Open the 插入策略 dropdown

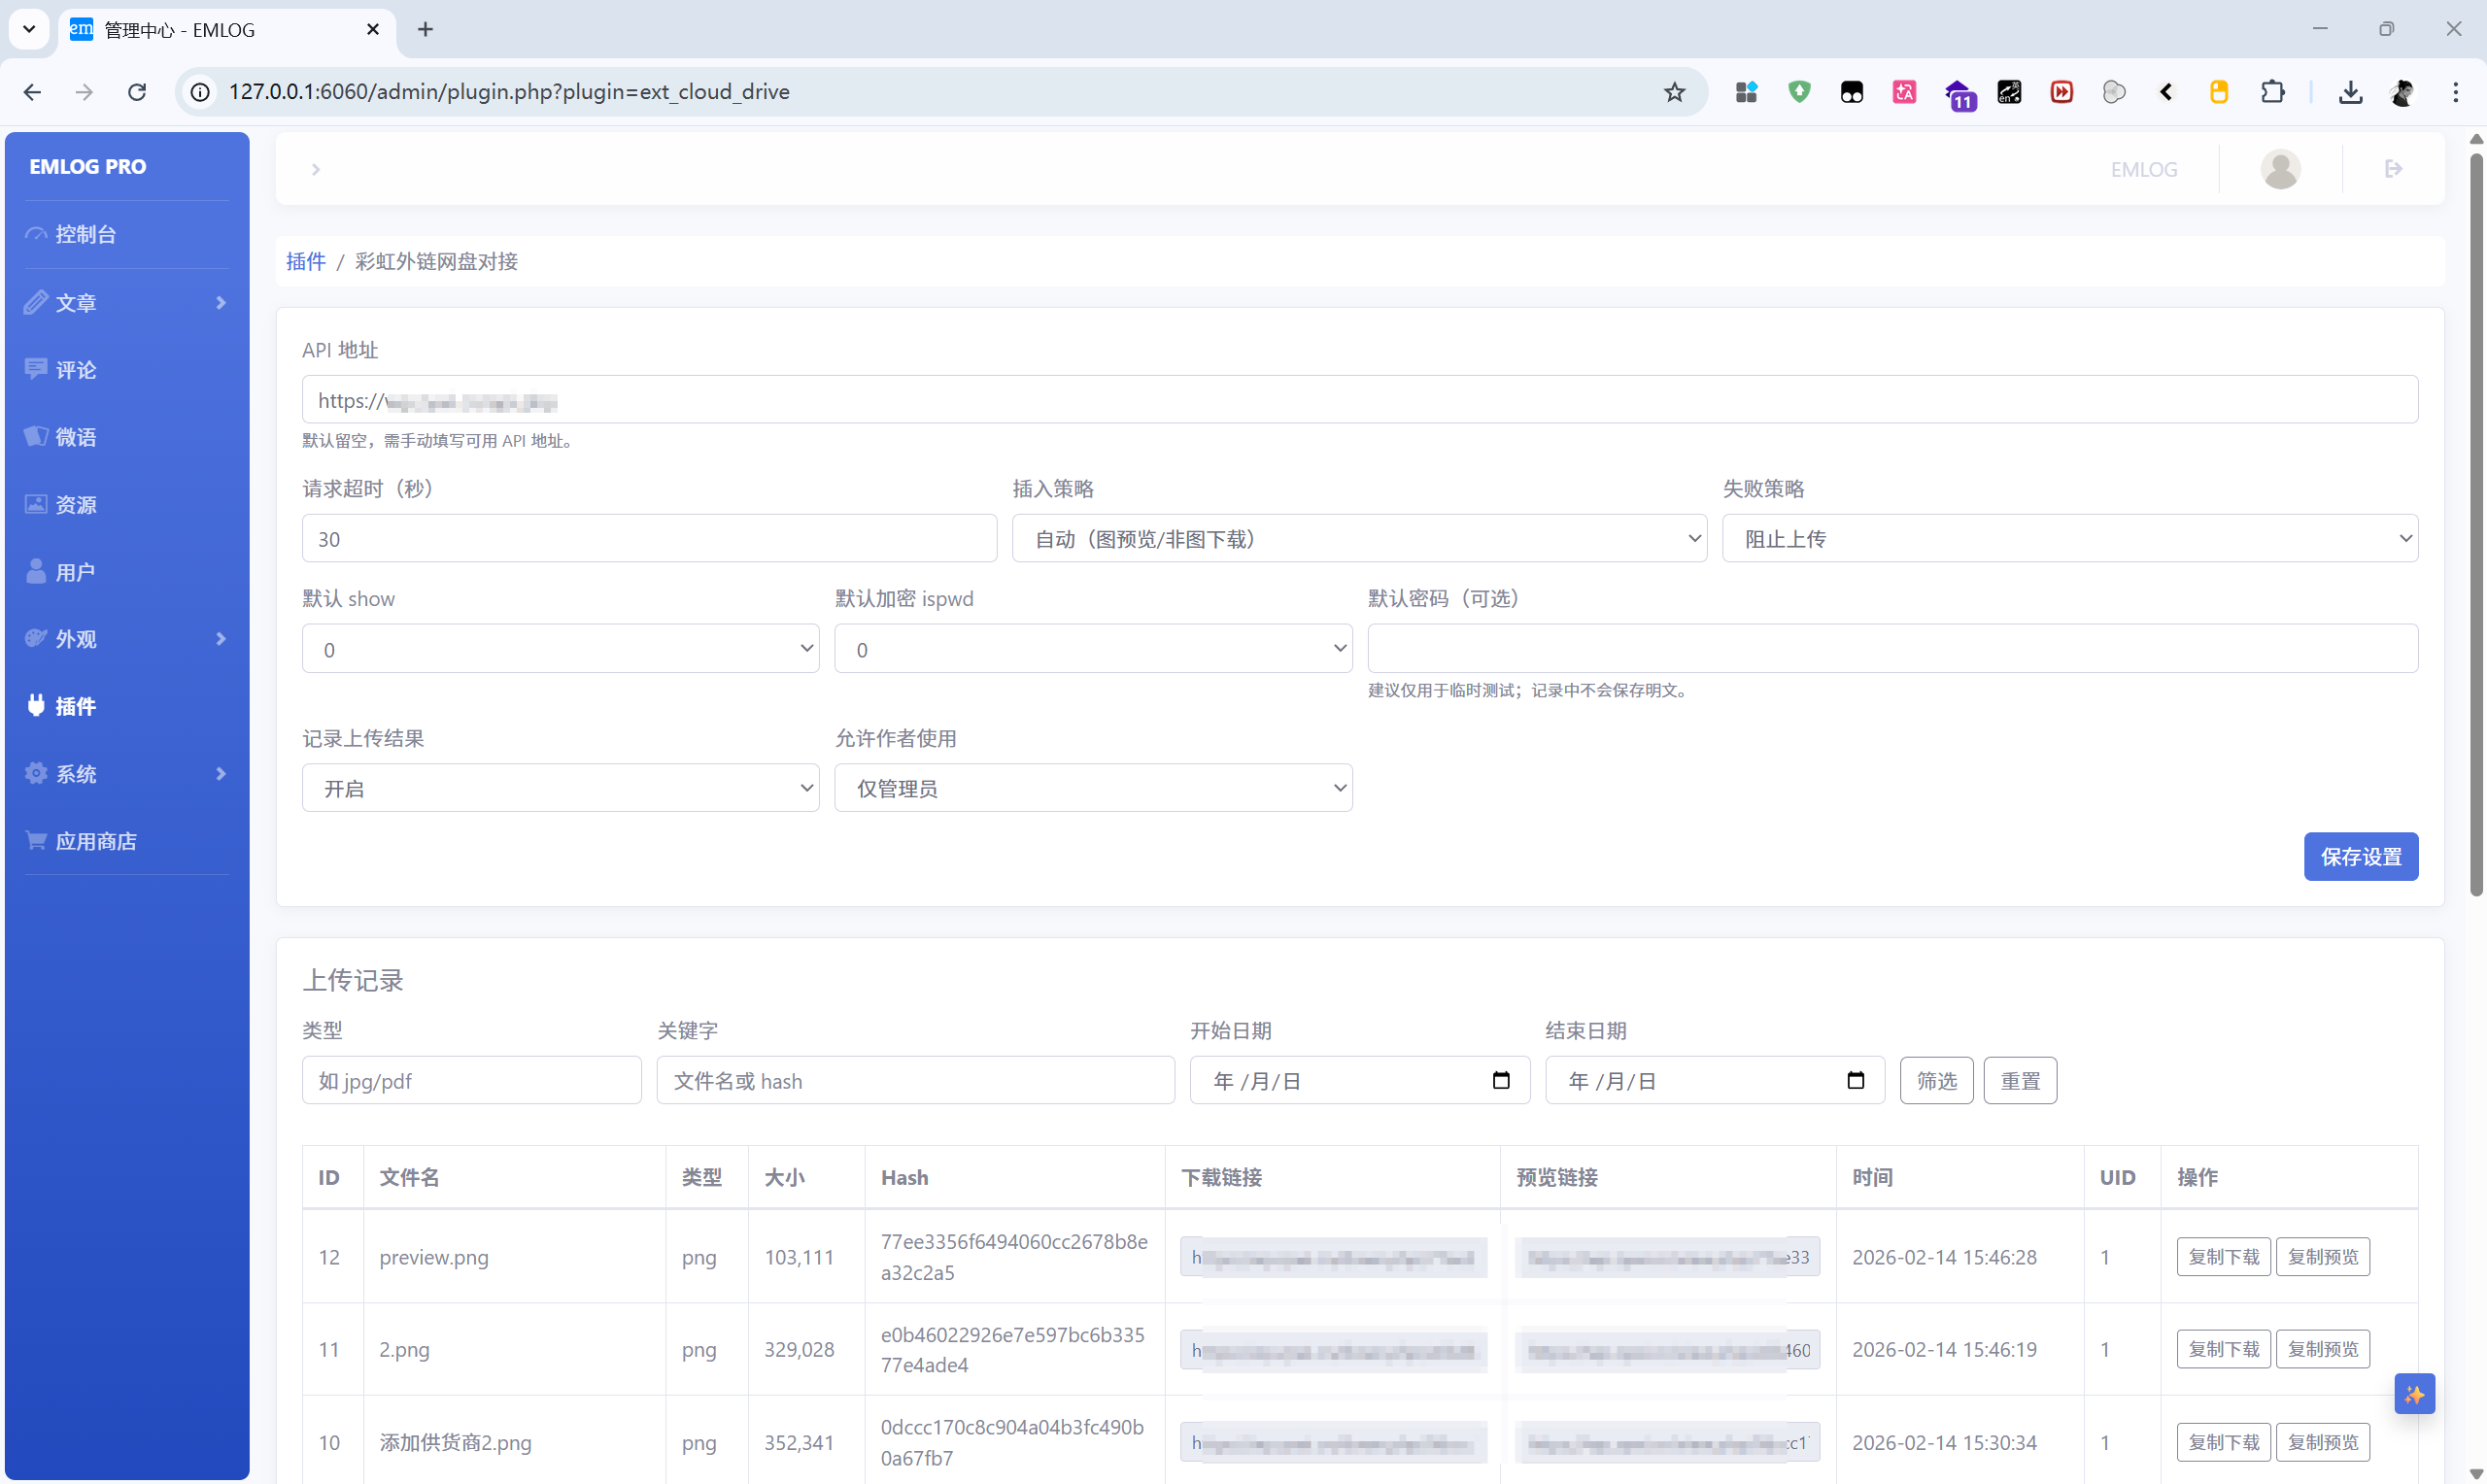click(1359, 539)
